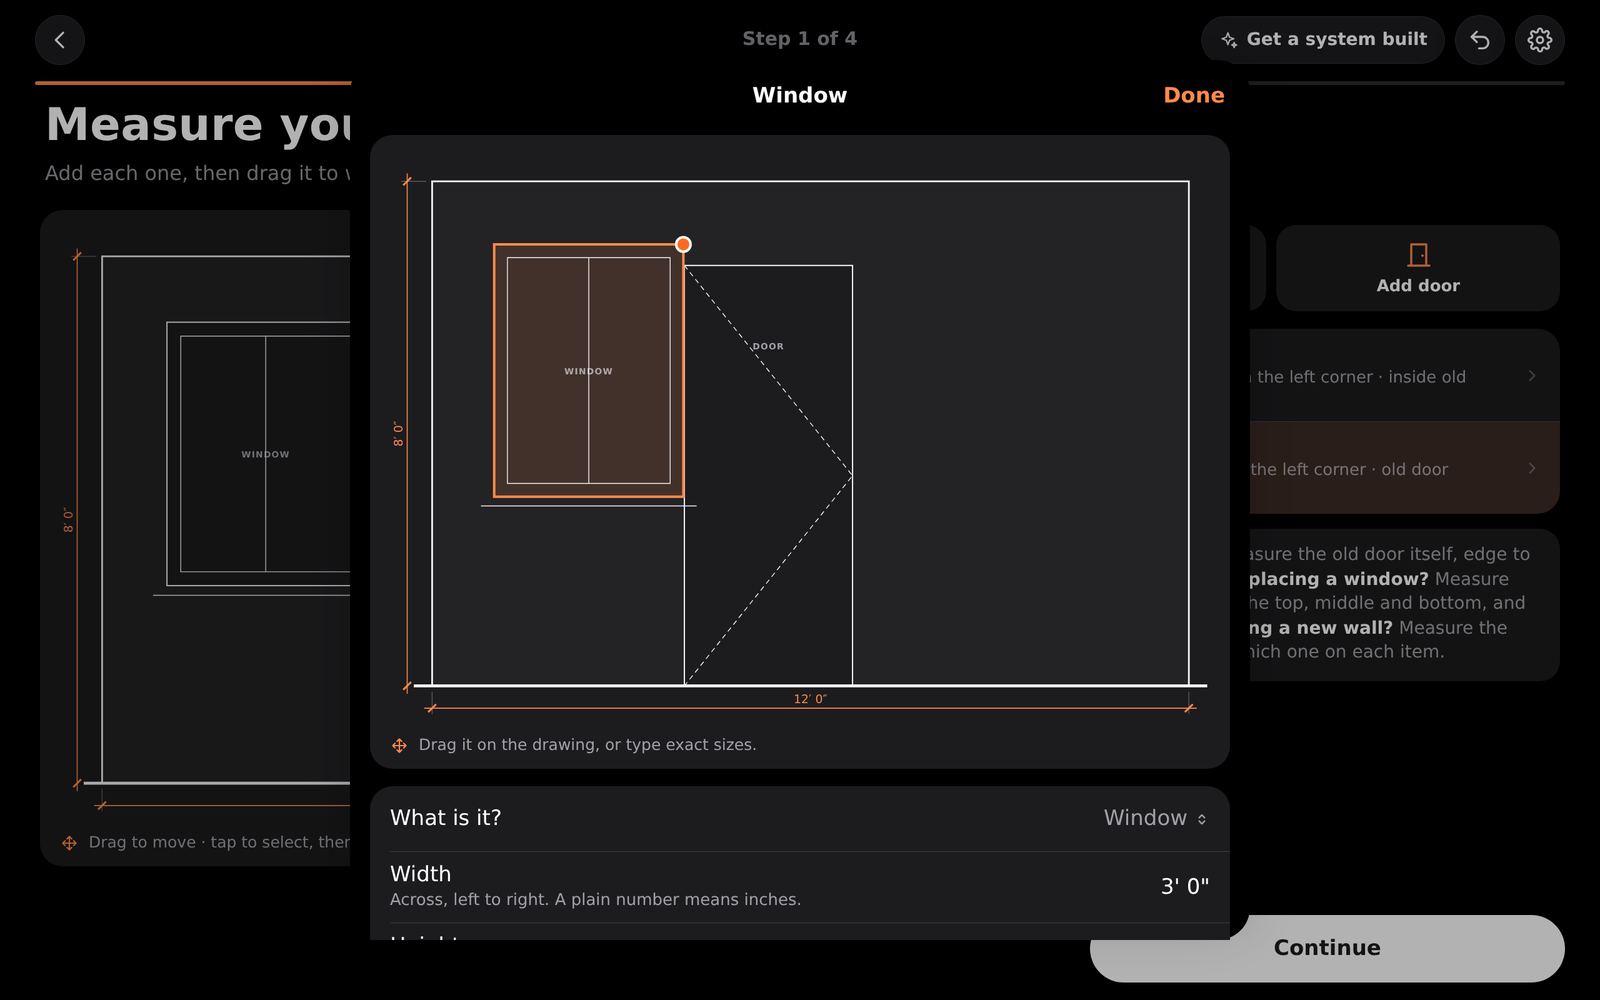Click the back arrow button
Image resolution: width=1600 pixels, height=1000 pixels.
click(x=60, y=40)
